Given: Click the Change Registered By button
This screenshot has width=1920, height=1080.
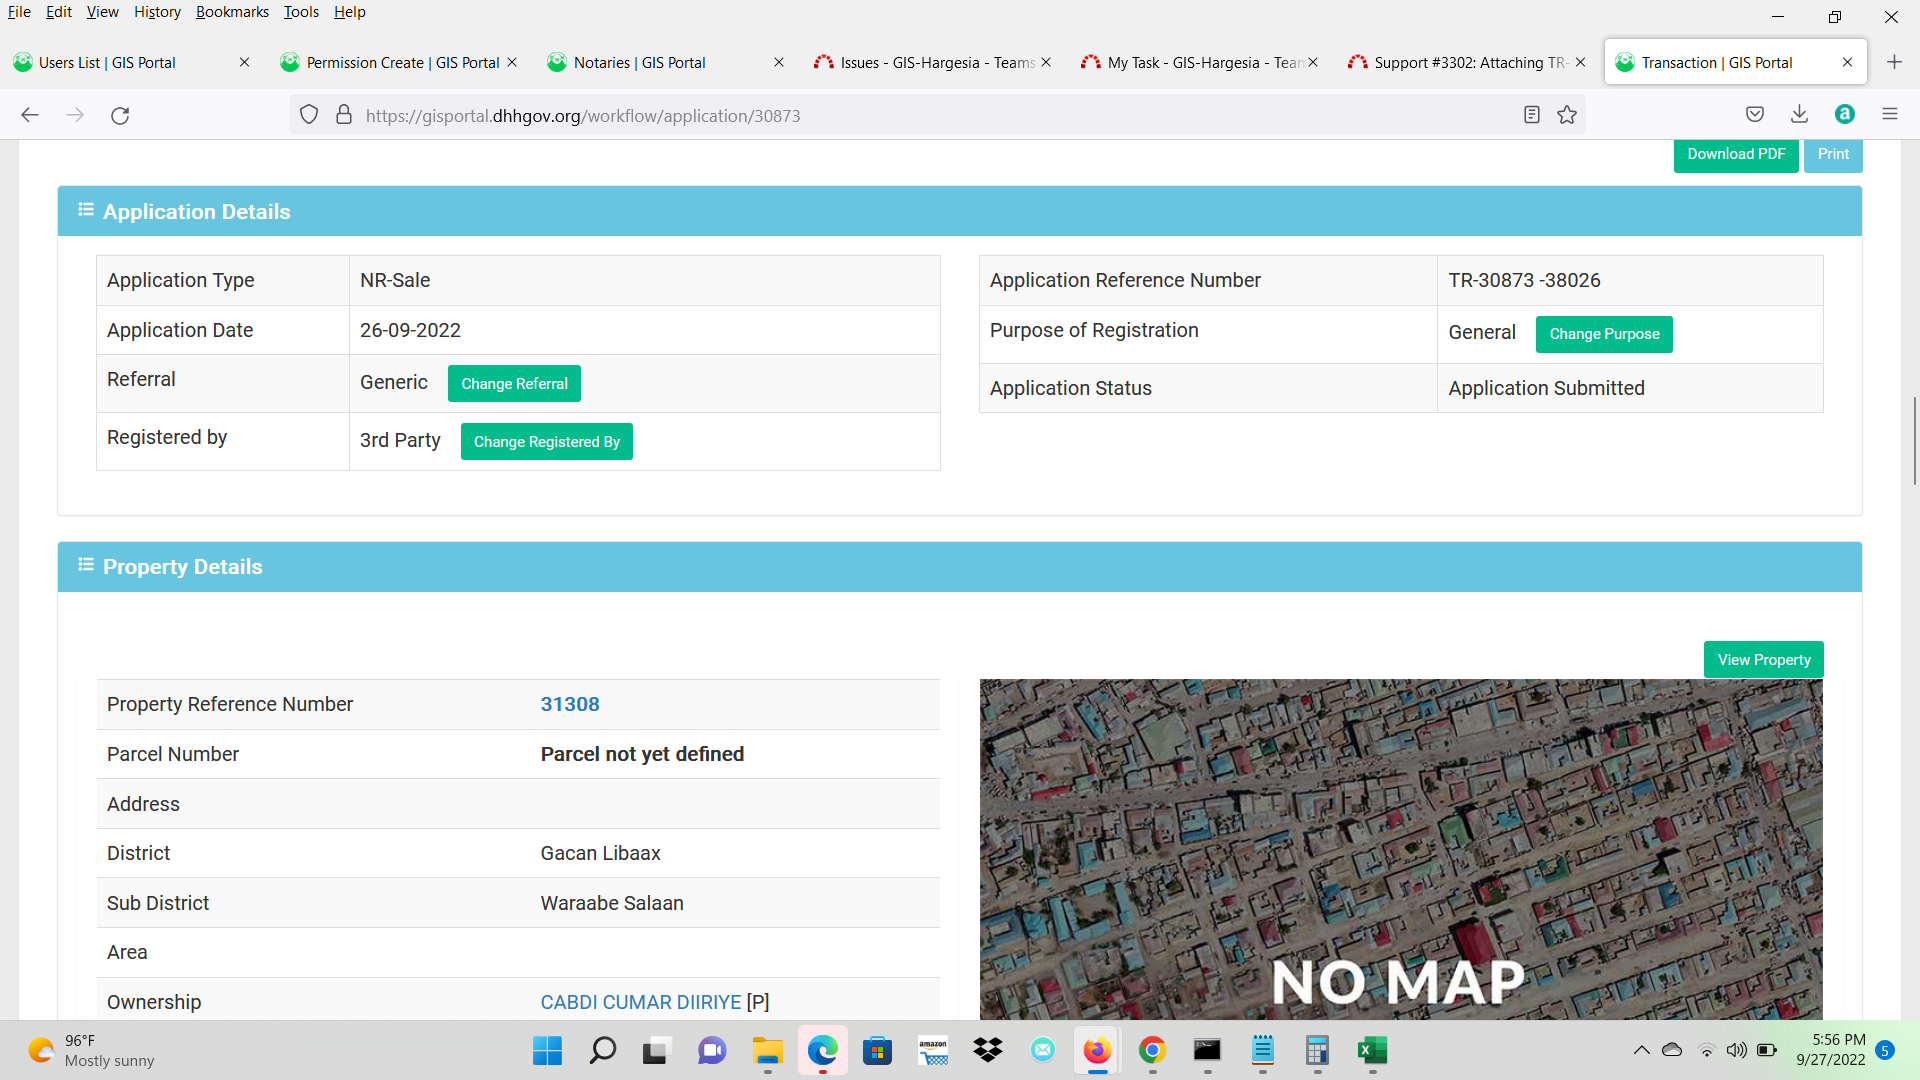Looking at the screenshot, I should click(x=546, y=442).
